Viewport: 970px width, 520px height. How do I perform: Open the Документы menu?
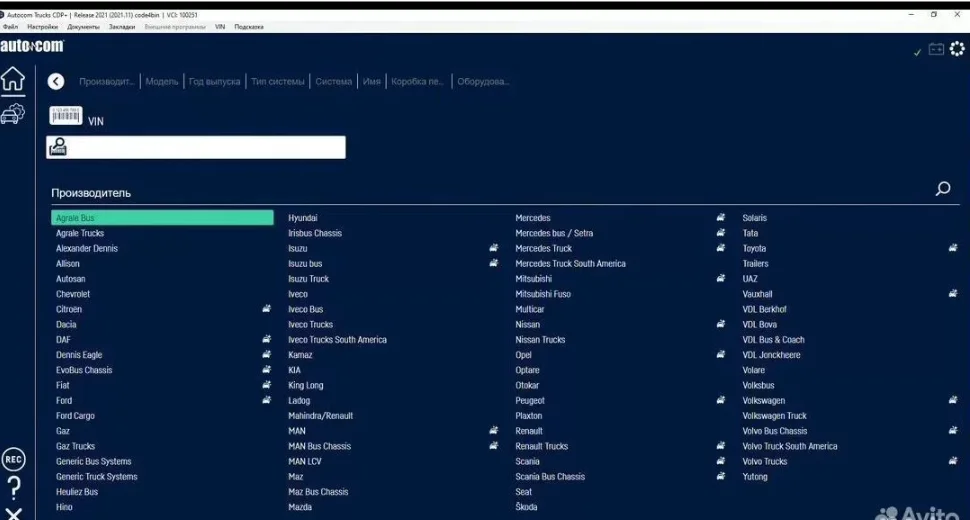click(x=84, y=27)
